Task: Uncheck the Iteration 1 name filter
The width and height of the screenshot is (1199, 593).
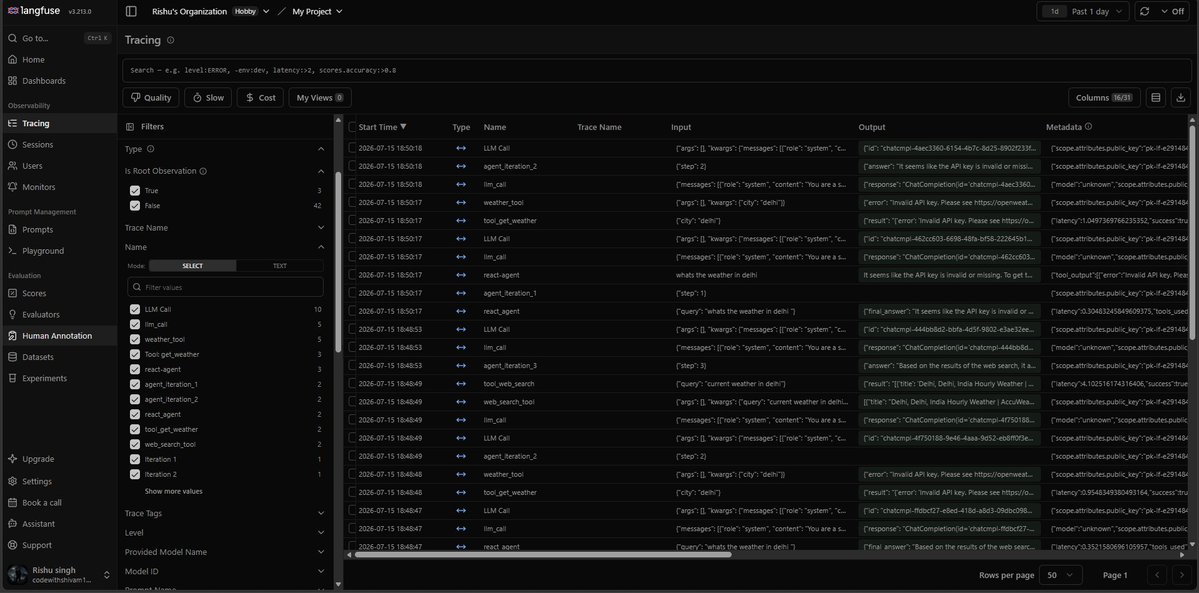Action: tap(135, 460)
